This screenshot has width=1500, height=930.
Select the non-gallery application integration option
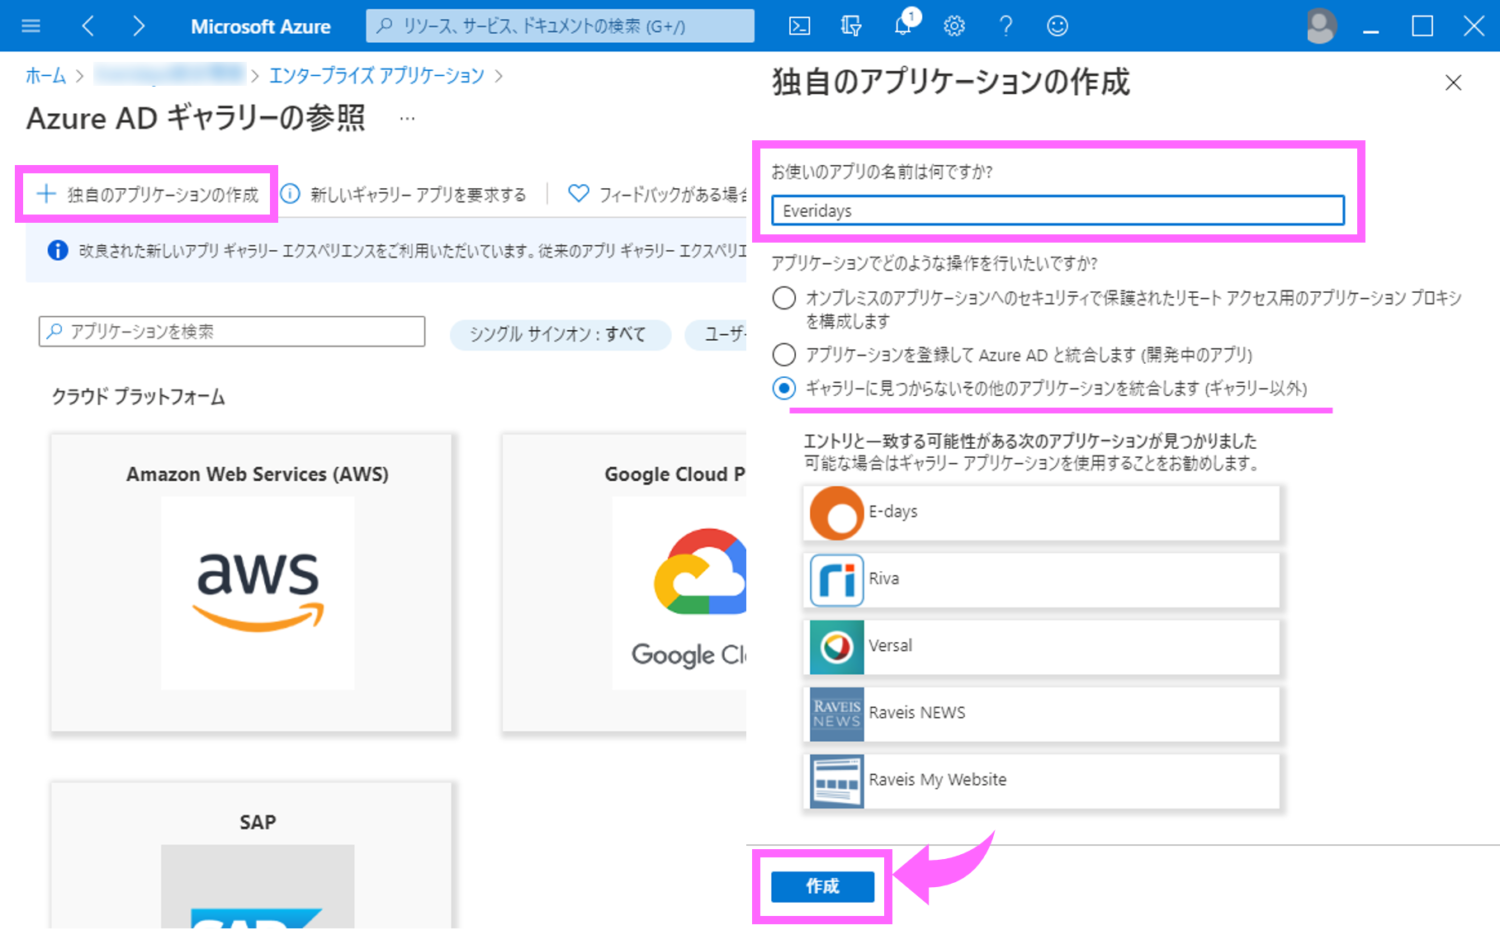point(784,388)
